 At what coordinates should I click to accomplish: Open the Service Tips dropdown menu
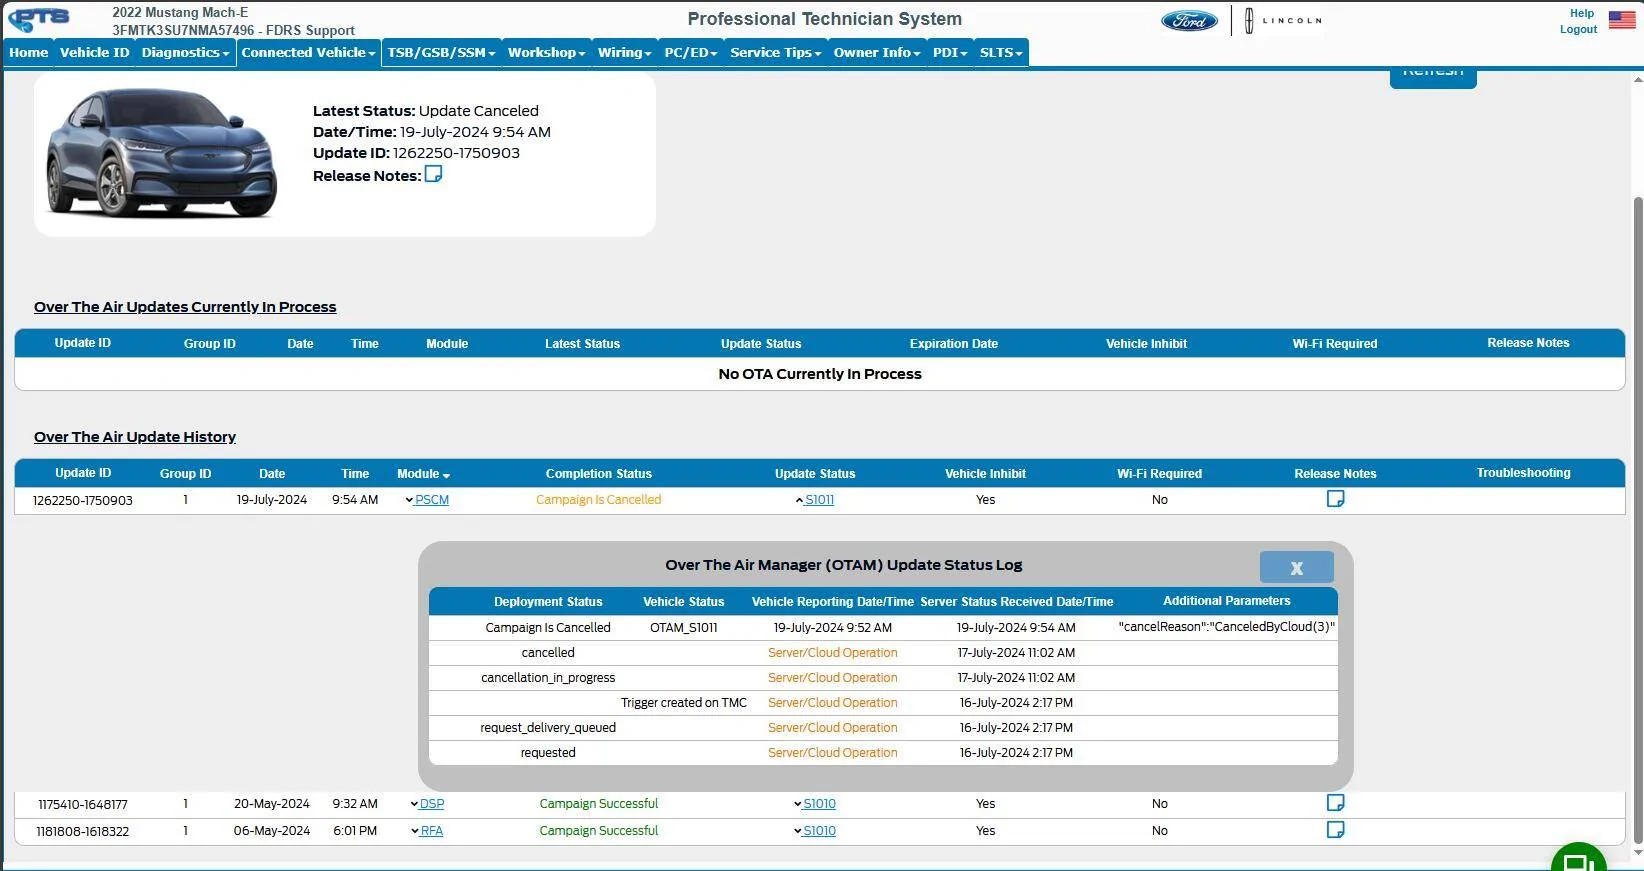(775, 53)
